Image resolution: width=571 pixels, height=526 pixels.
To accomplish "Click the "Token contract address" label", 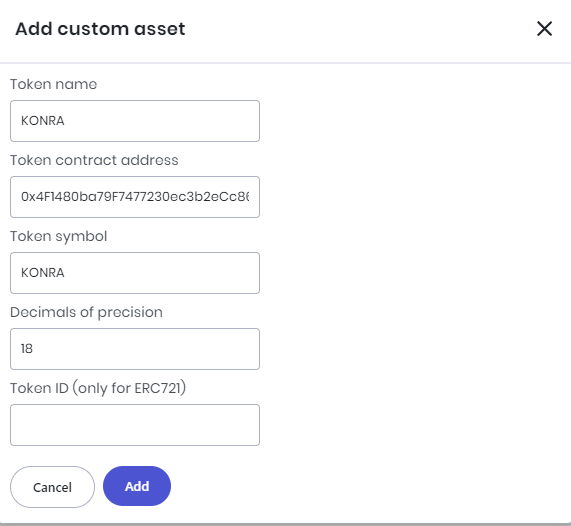I will click(94, 160).
